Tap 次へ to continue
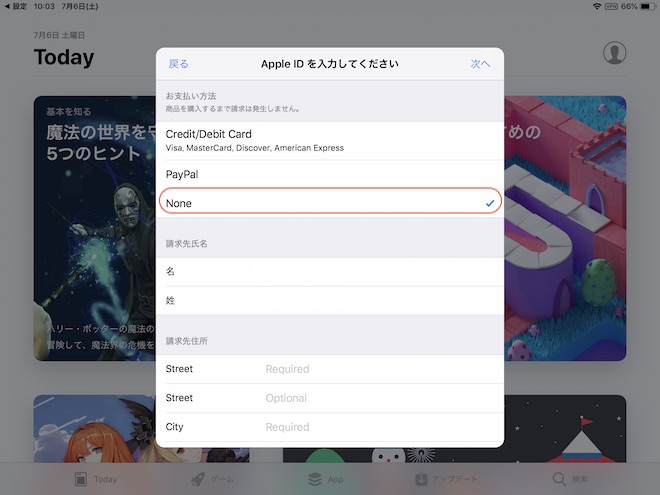This screenshot has width=660, height=495. tap(480, 64)
